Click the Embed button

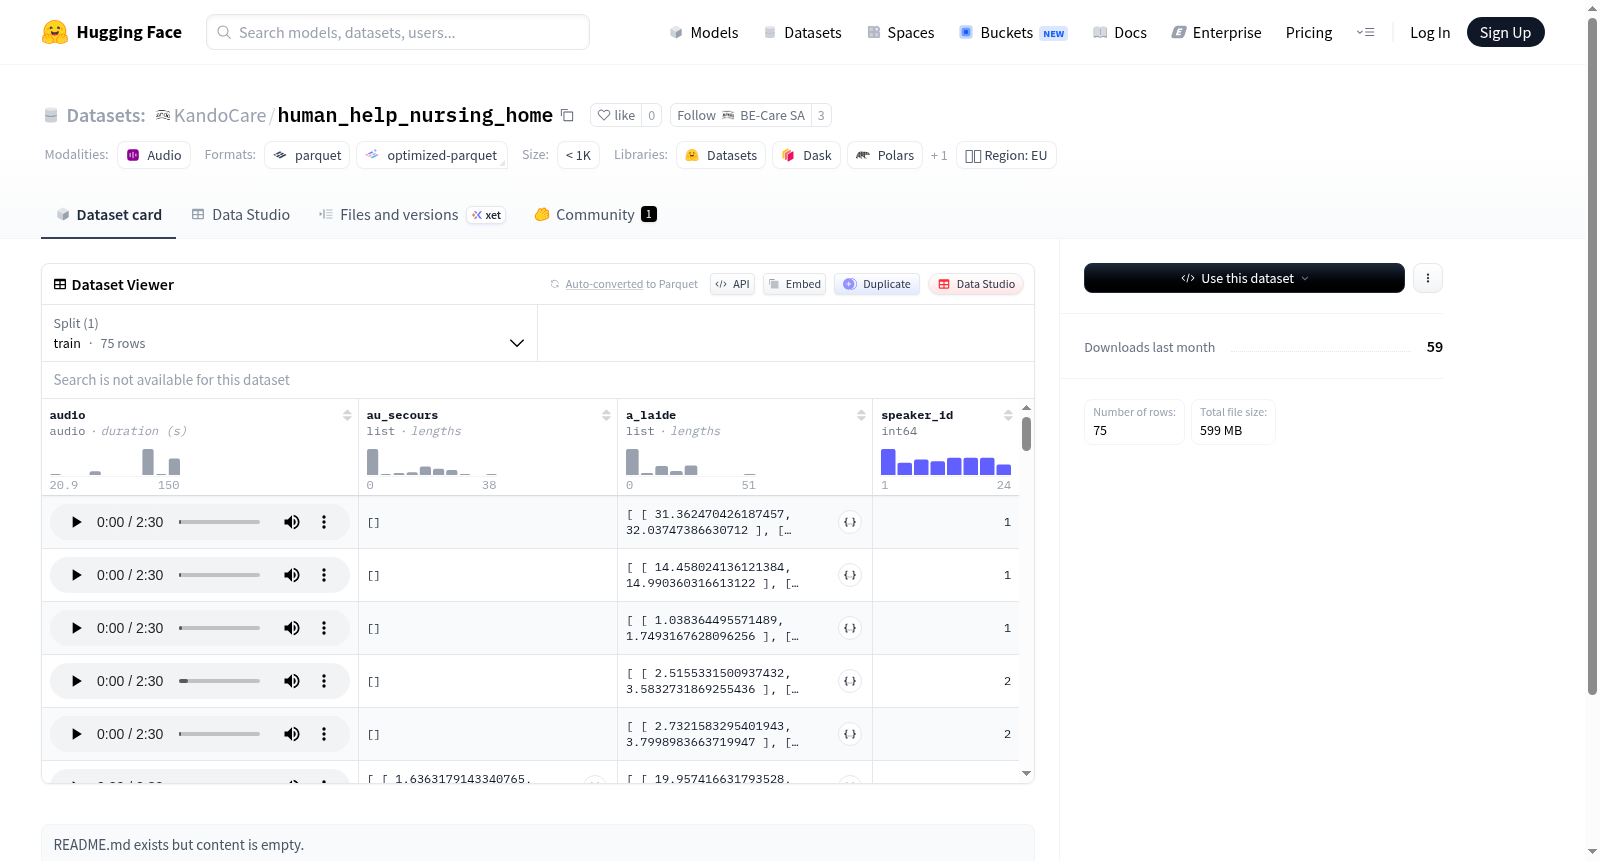coord(795,284)
